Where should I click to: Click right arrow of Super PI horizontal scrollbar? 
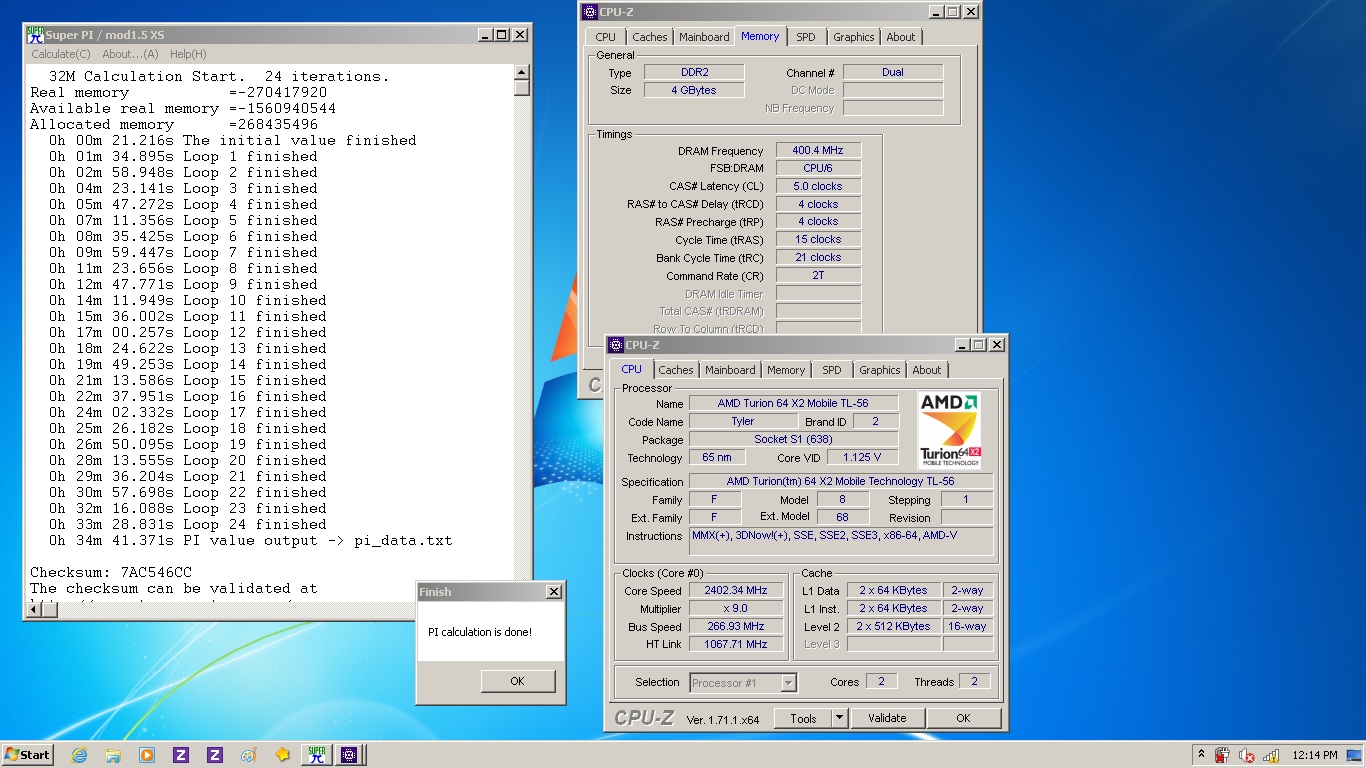click(506, 609)
